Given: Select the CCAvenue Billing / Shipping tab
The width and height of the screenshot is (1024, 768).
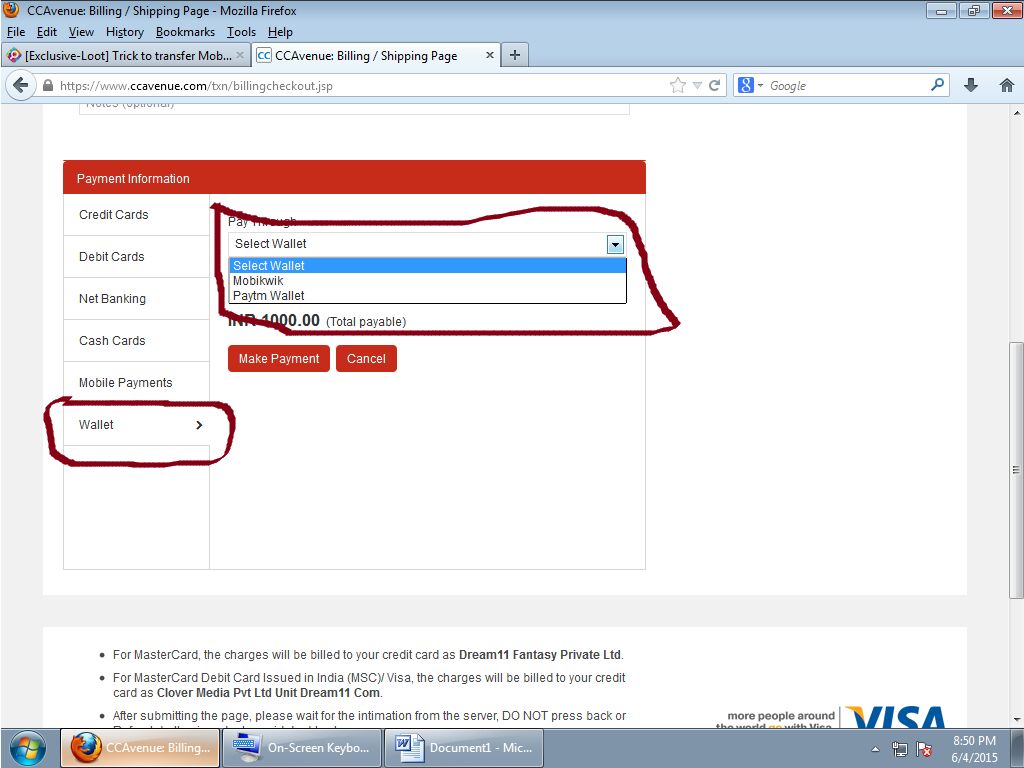Looking at the screenshot, I should coord(376,56).
